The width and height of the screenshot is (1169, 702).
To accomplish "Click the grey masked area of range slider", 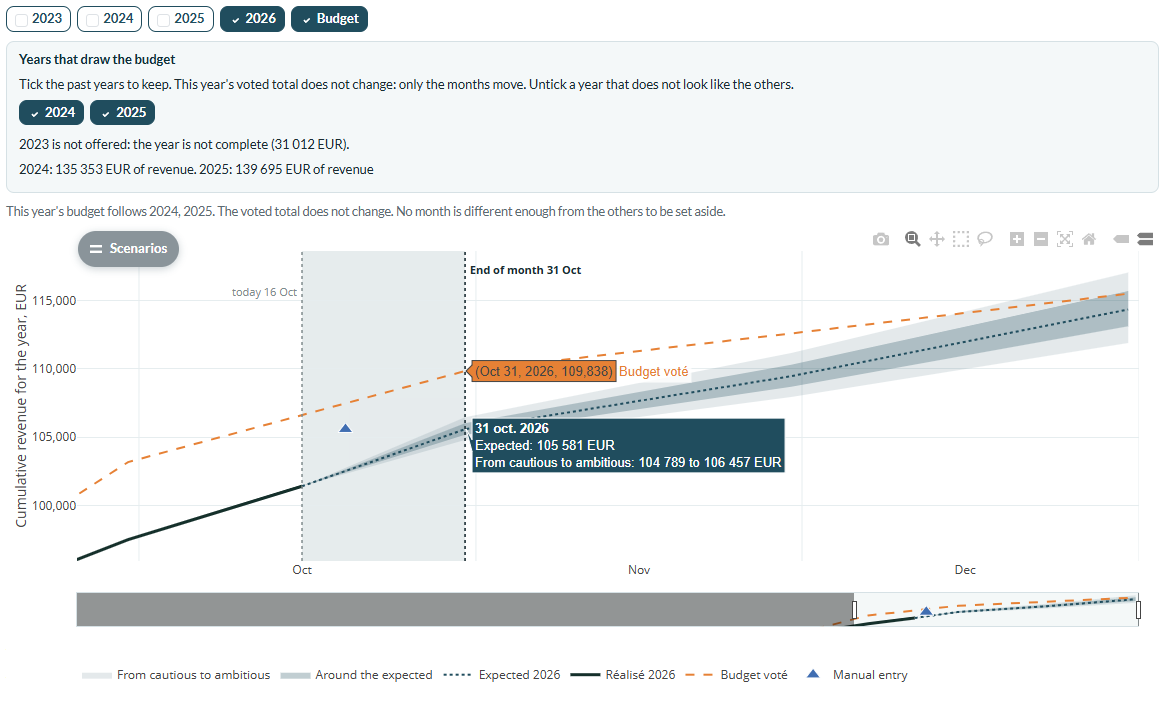I will pyautogui.click(x=464, y=610).
